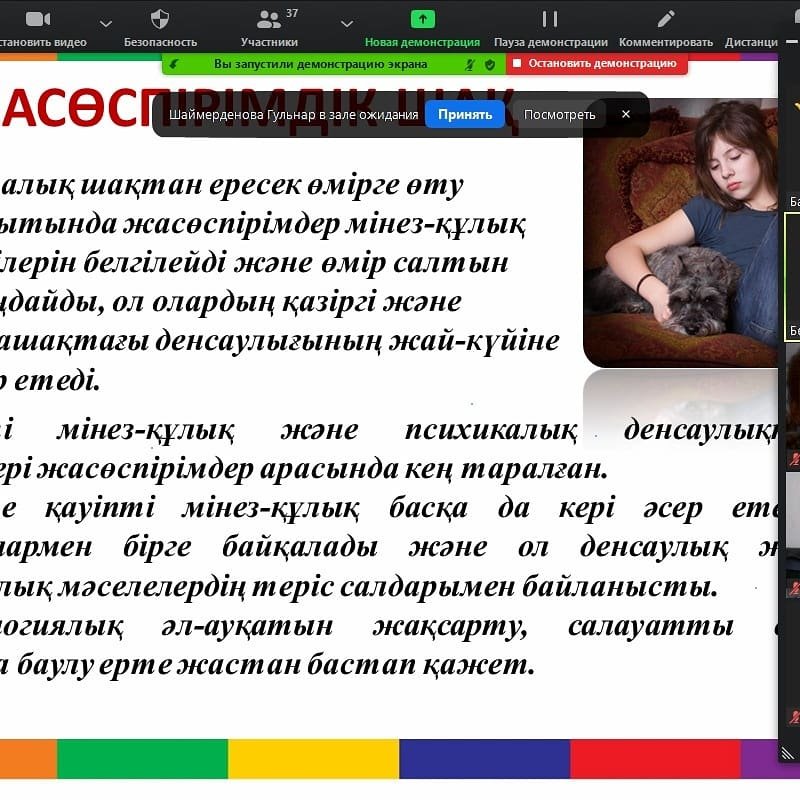Click the 'Вы запустили демонстрацию экрана' status text
The height and width of the screenshot is (800, 800).
click(320, 64)
